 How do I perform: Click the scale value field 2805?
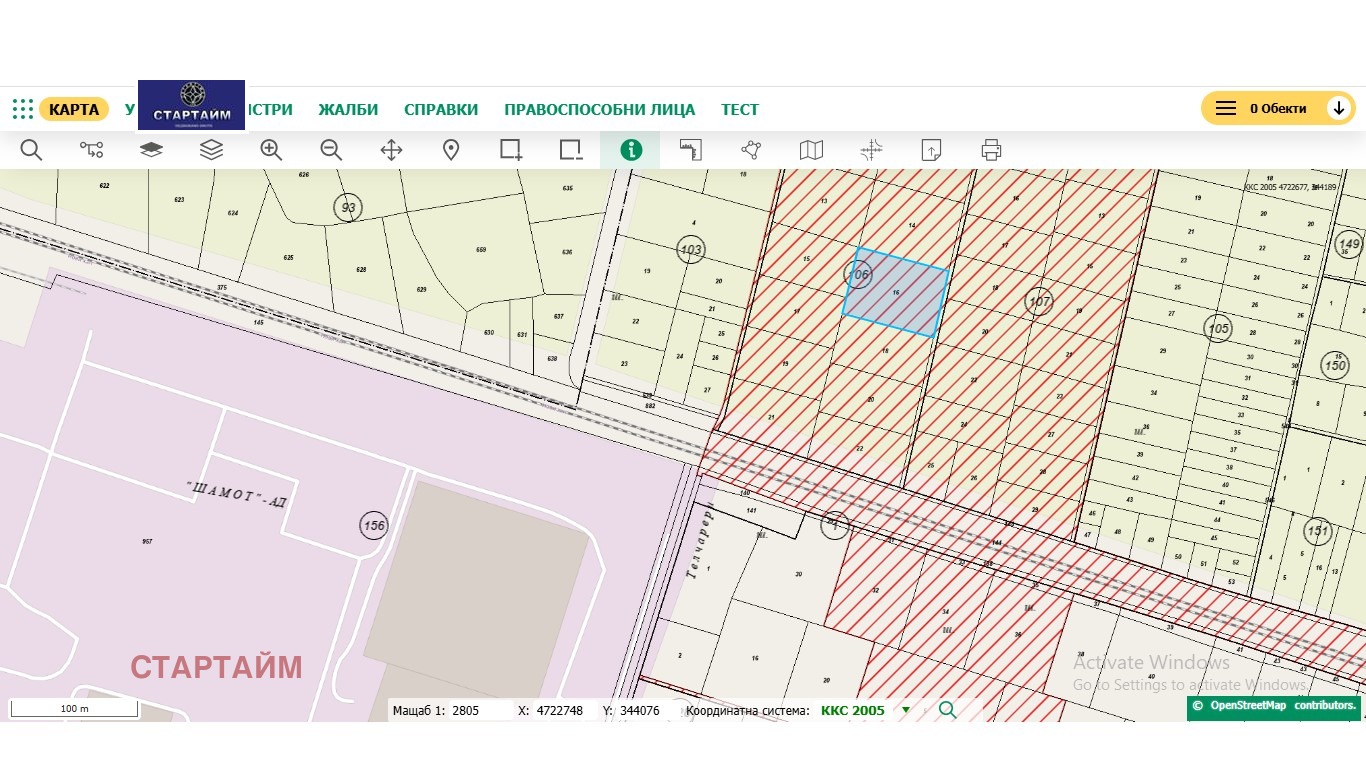point(479,711)
